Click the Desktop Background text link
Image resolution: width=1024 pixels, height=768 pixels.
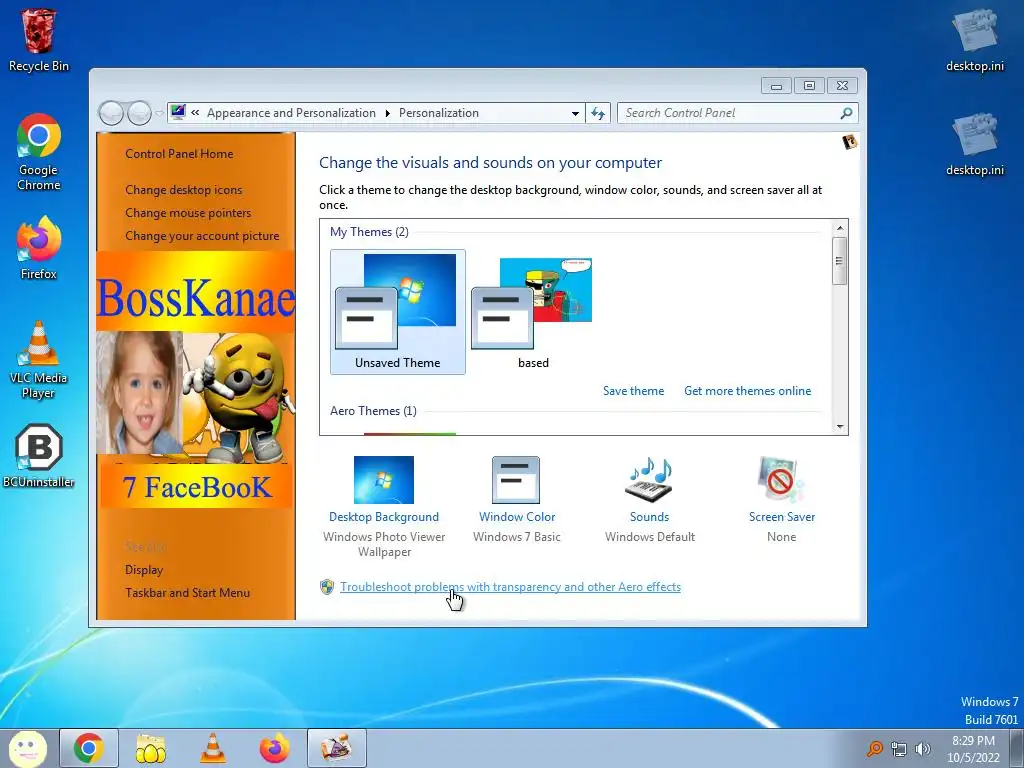pyautogui.click(x=383, y=517)
